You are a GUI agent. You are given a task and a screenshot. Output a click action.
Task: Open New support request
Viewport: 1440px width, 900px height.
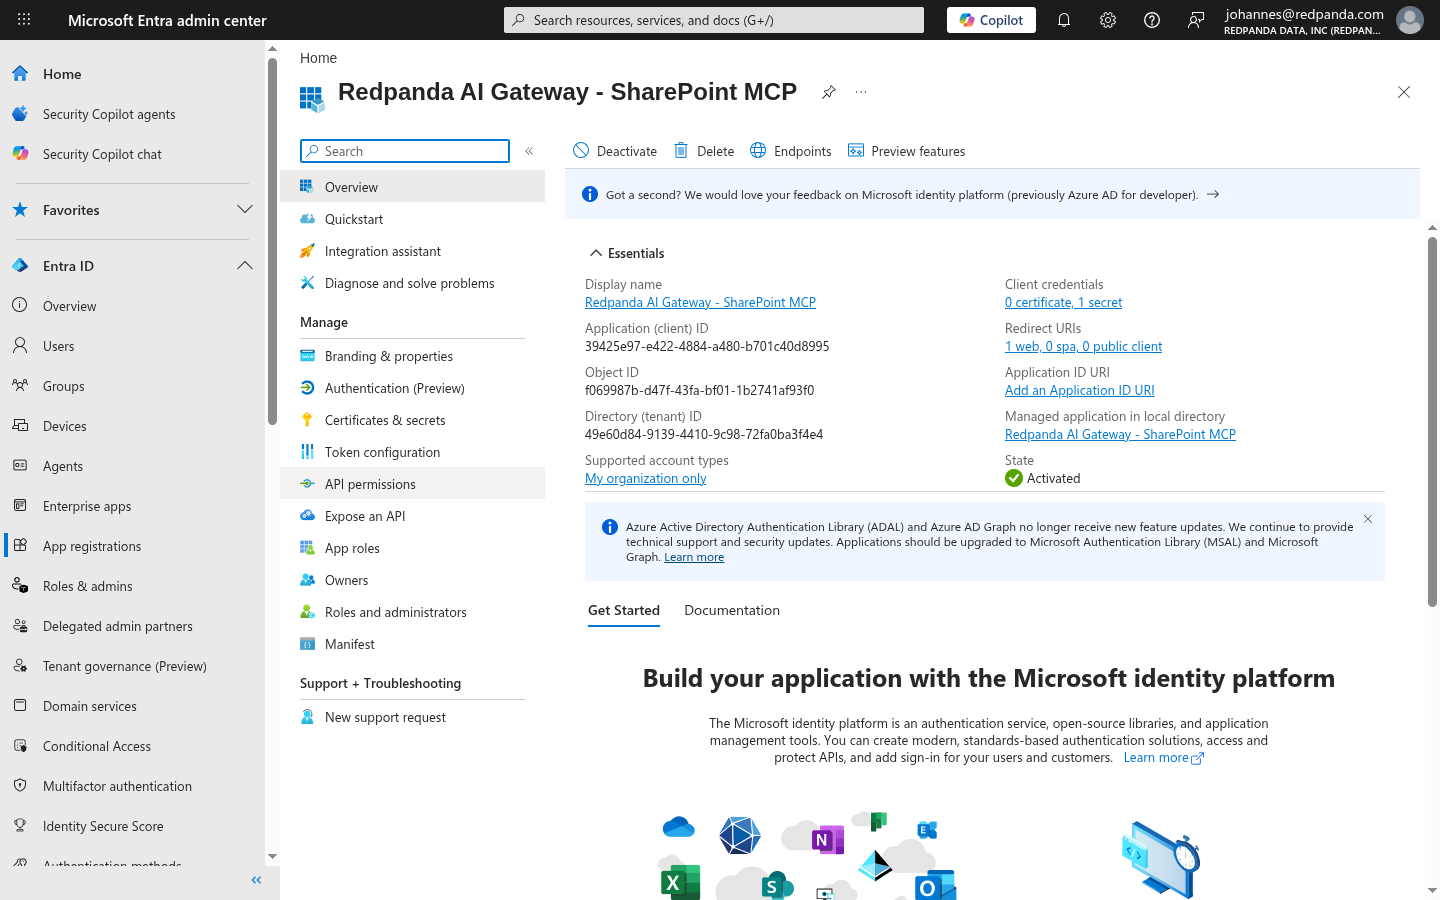(412, 717)
